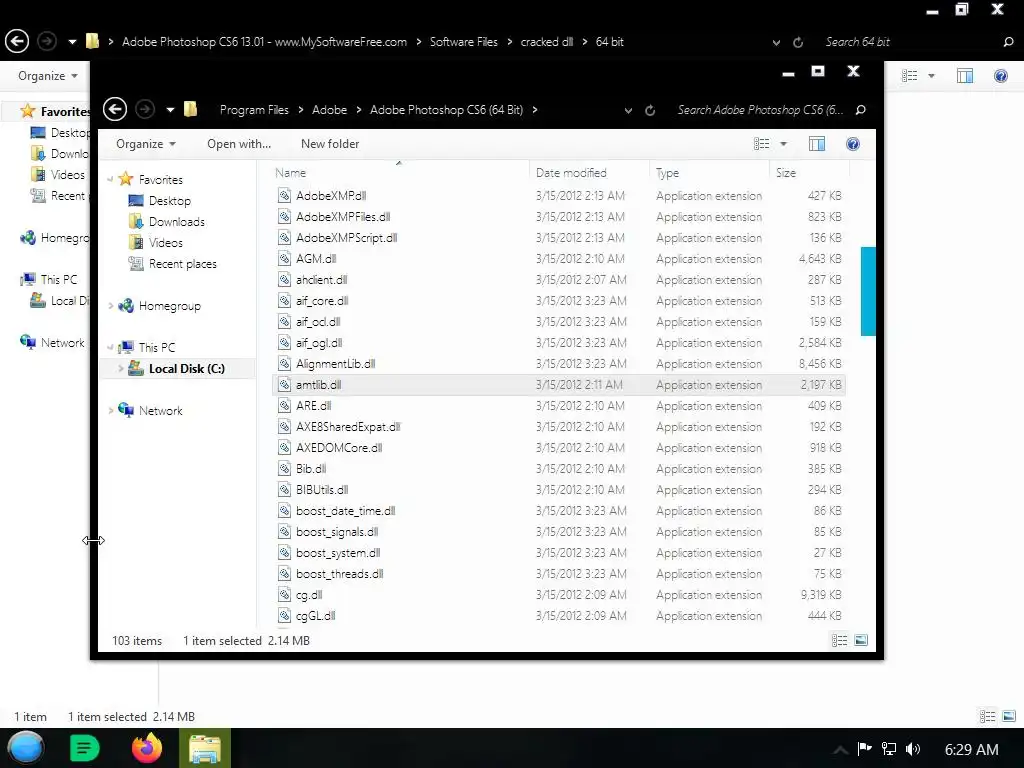Screen dimensions: 1024x768
Task: Select ahclient.dll file icon
Action: pyautogui.click(x=284, y=280)
